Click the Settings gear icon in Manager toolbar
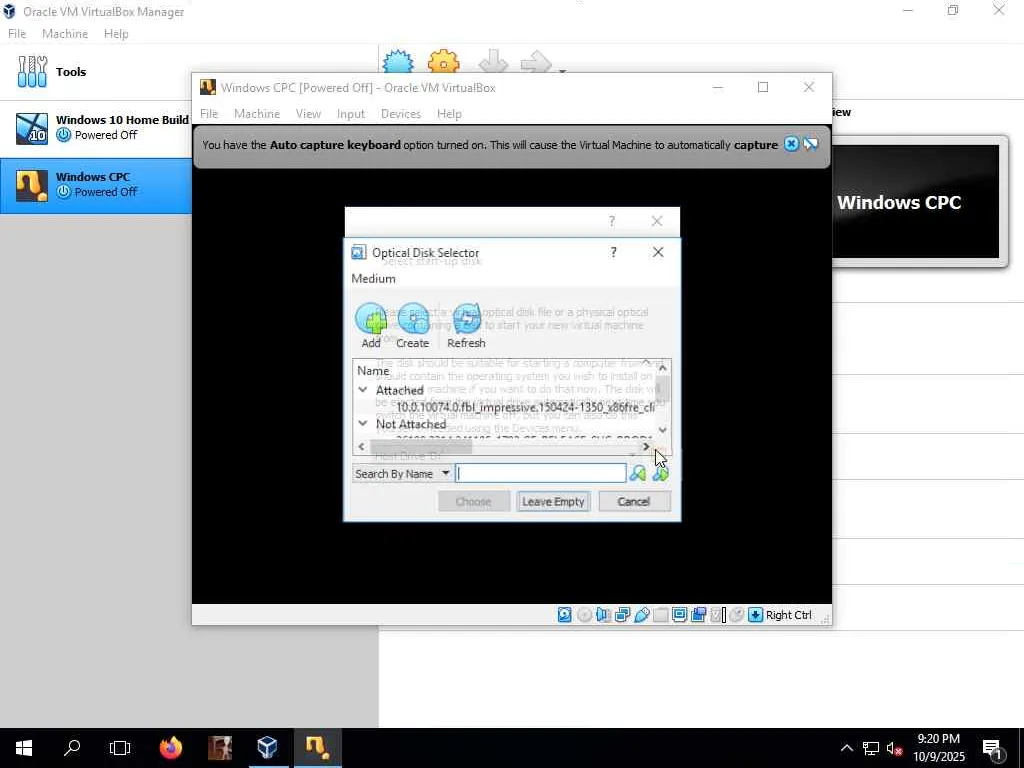 point(443,61)
